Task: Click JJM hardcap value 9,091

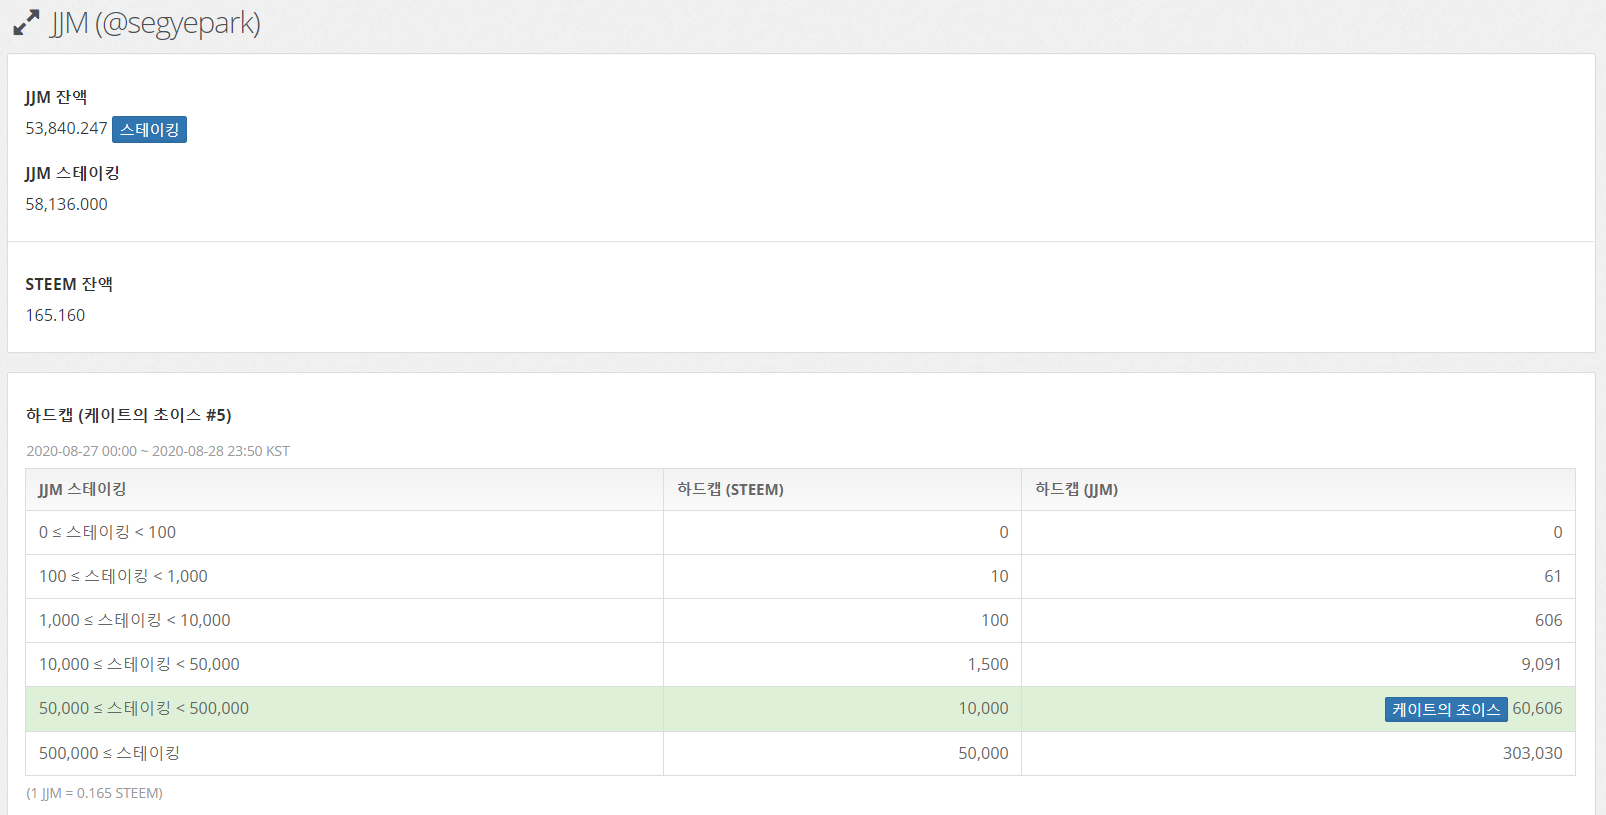Action: click(1542, 664)
